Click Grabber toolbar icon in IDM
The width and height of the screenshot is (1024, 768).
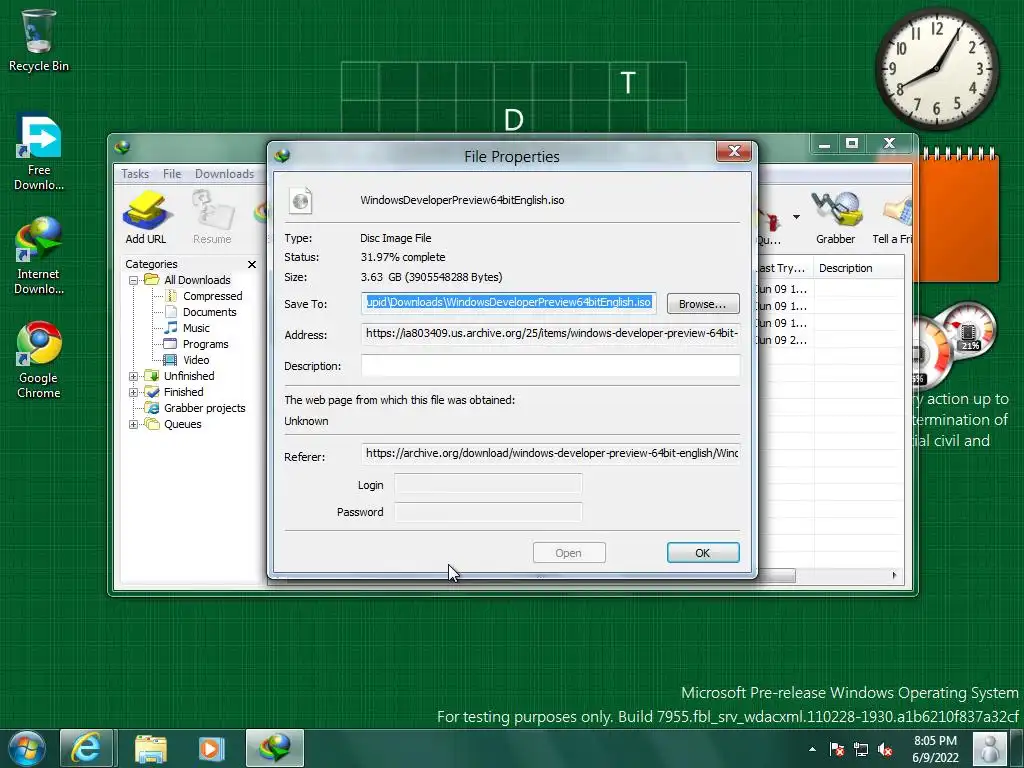(835, 217)
